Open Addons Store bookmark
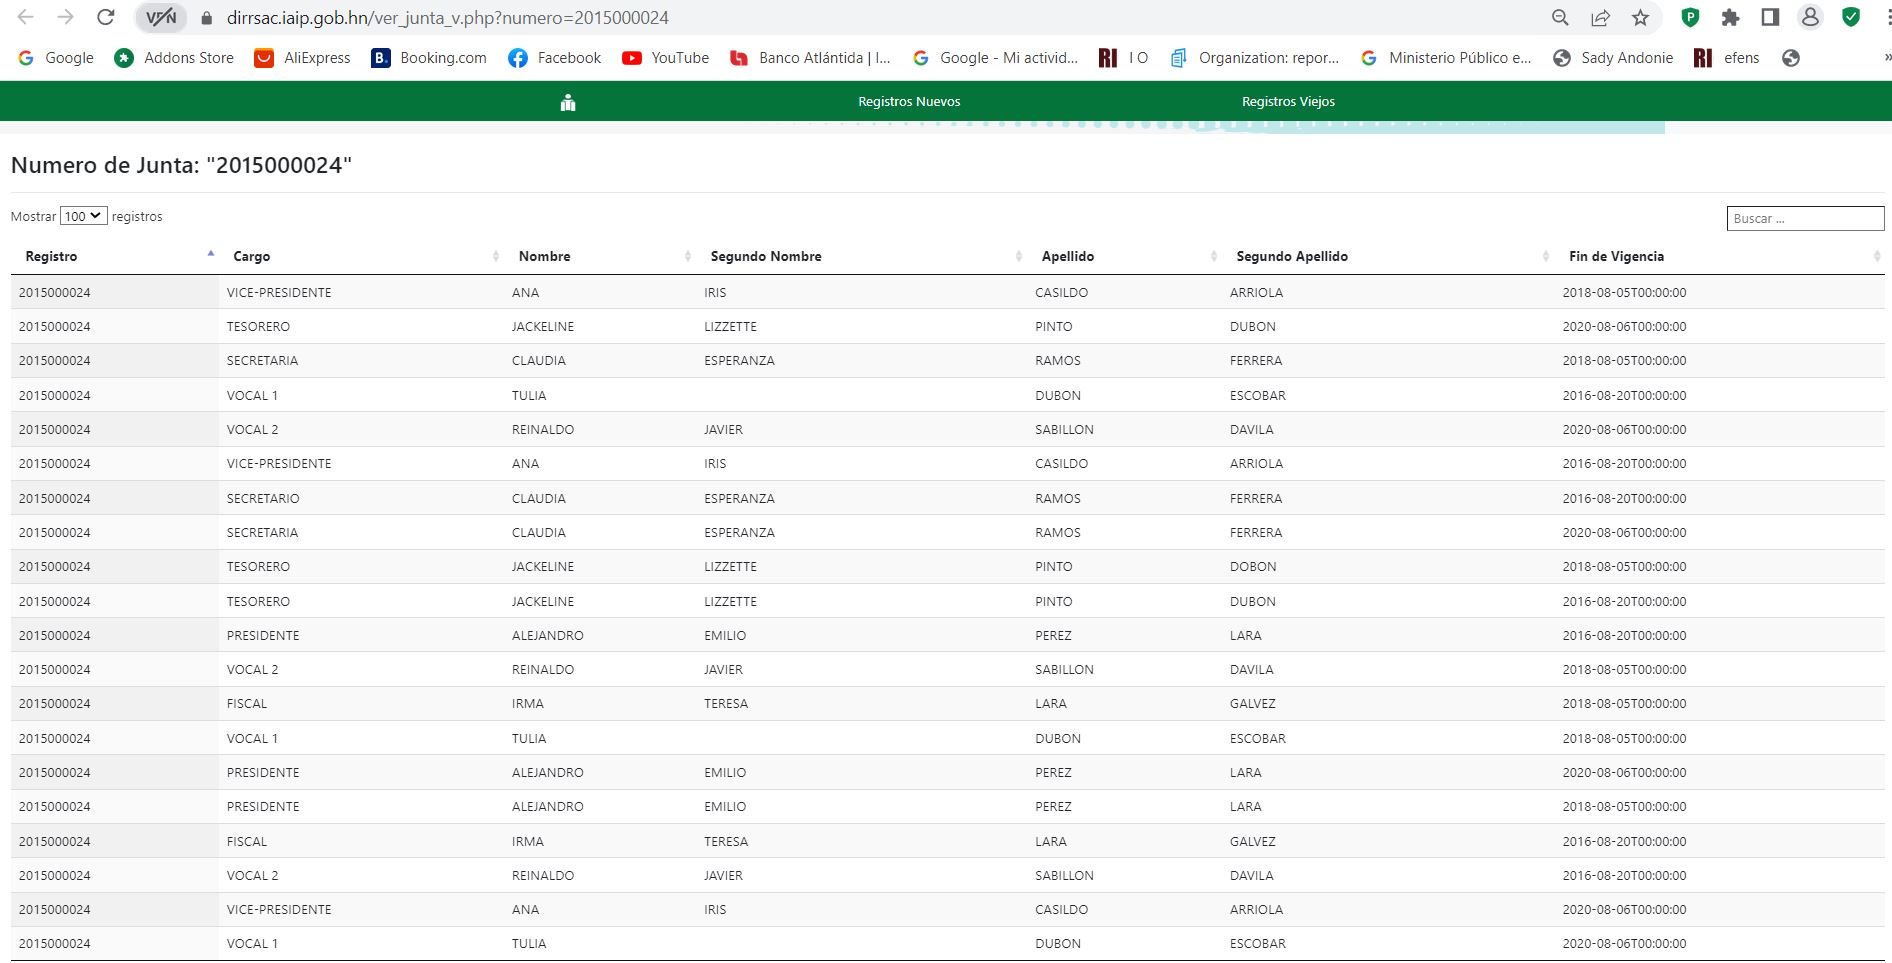 (x=174, y=58)
